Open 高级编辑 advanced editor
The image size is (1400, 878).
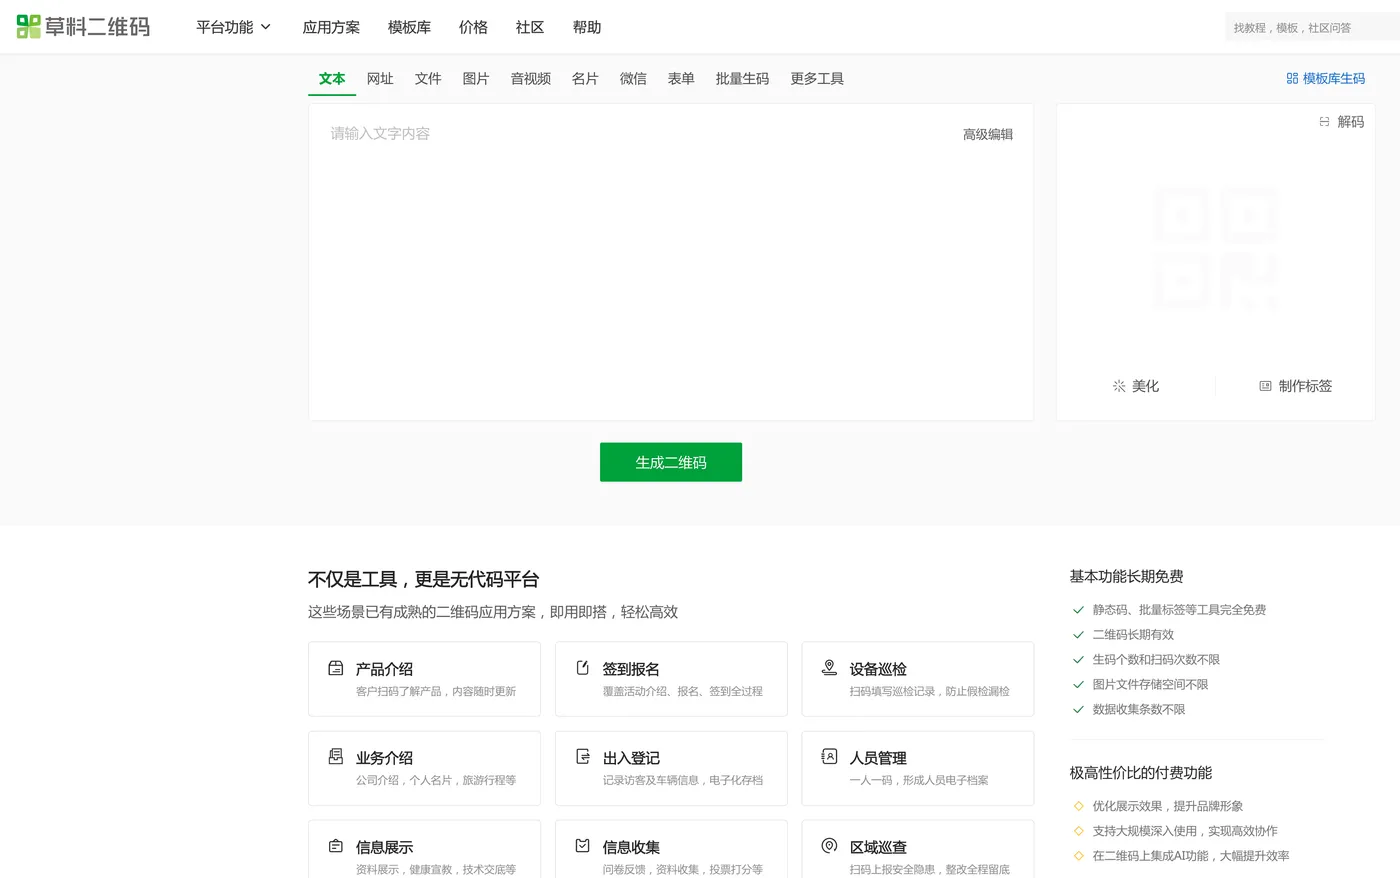coord(988,134)
